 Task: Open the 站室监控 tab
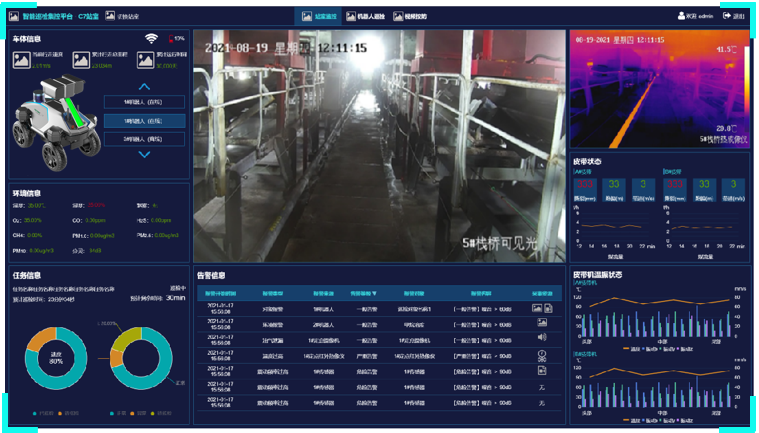coord(318,16)
